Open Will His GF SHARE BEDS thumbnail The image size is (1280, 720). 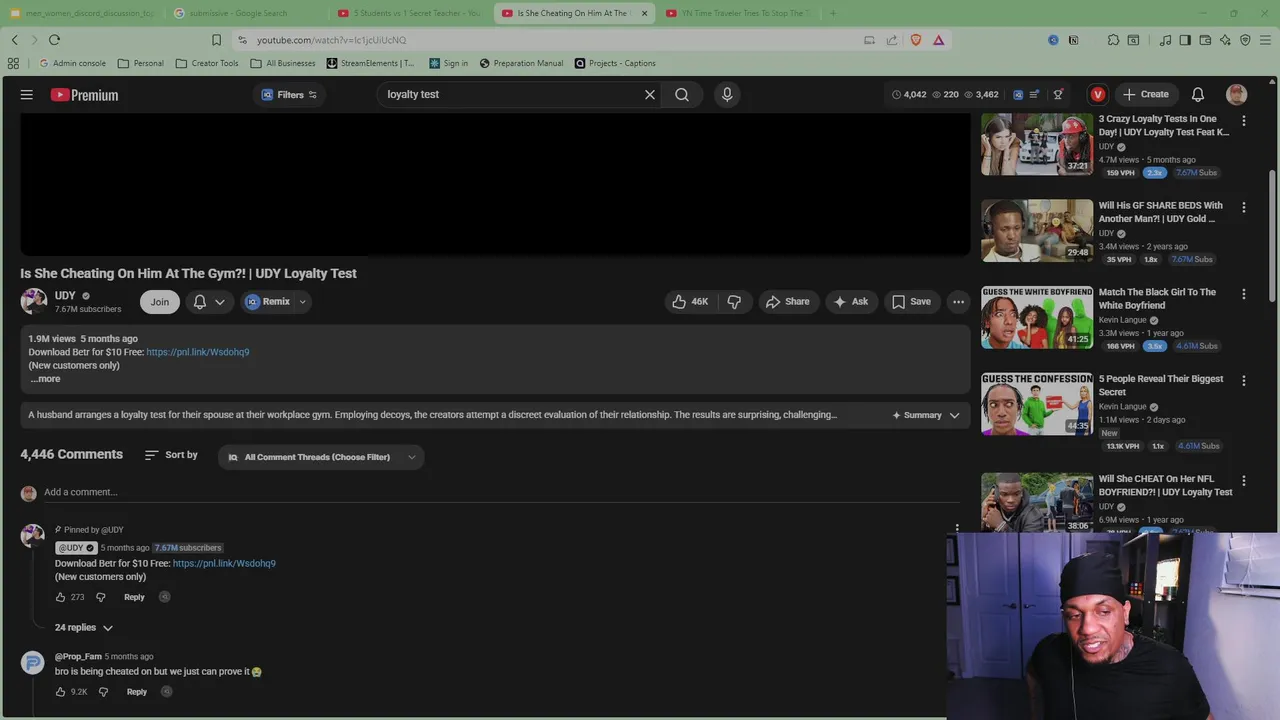(1037, 231)
